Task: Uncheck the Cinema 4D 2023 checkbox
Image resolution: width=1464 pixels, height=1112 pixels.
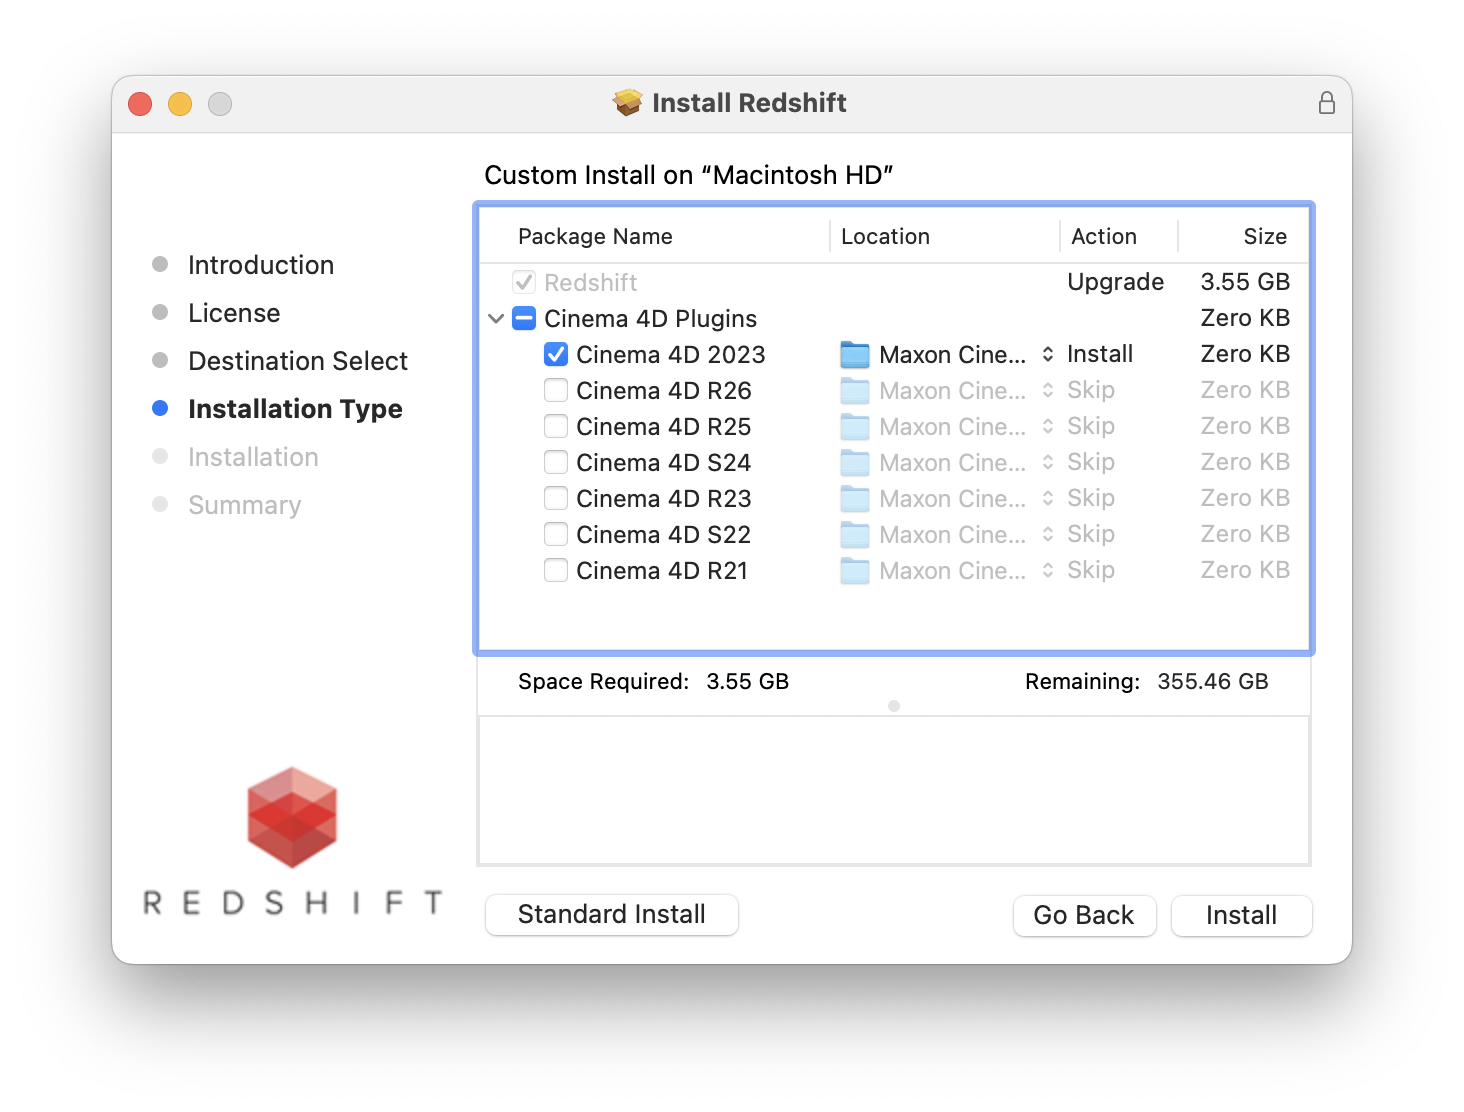Action: [556, 355]
